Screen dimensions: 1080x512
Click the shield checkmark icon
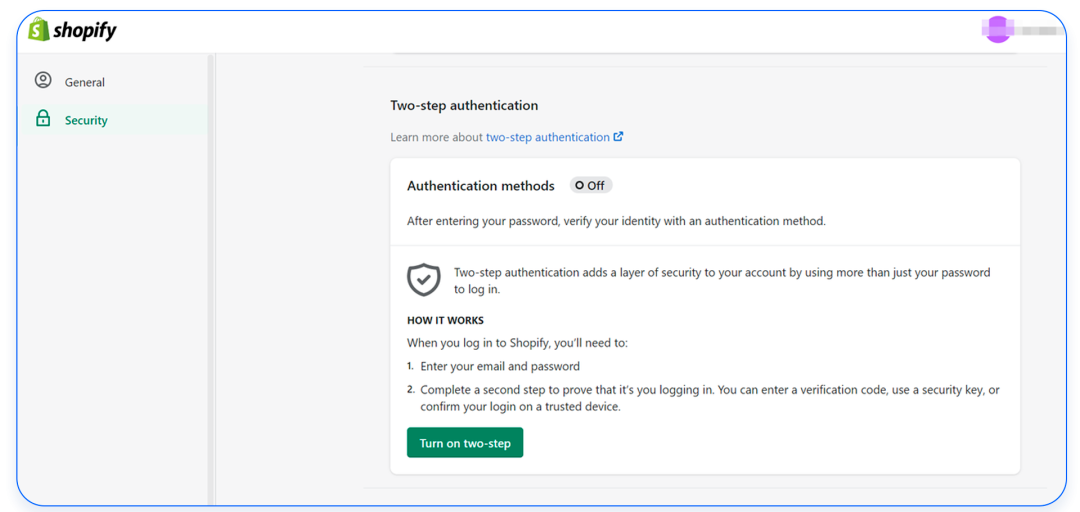click(424, 279)
